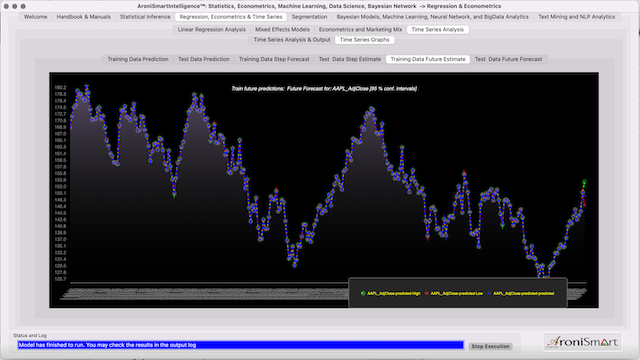Switch to Text Mining and NLP Analytics
This screenshot has width=640, height=360.
coord(576,17)
